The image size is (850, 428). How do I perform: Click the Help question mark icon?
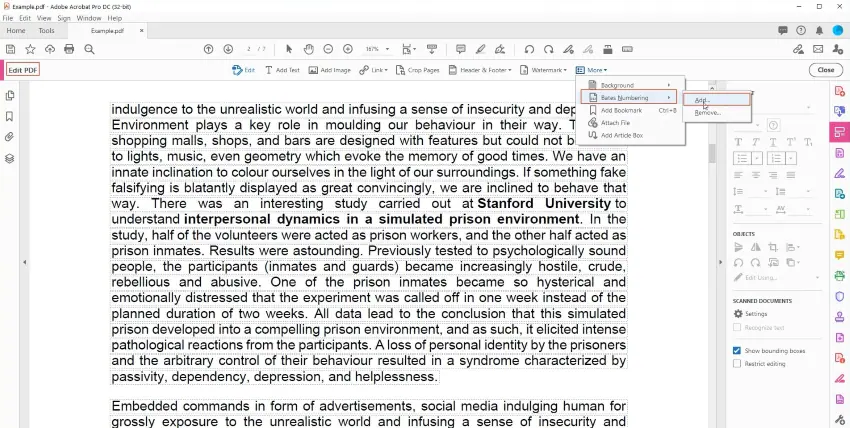tap(801, 30)
